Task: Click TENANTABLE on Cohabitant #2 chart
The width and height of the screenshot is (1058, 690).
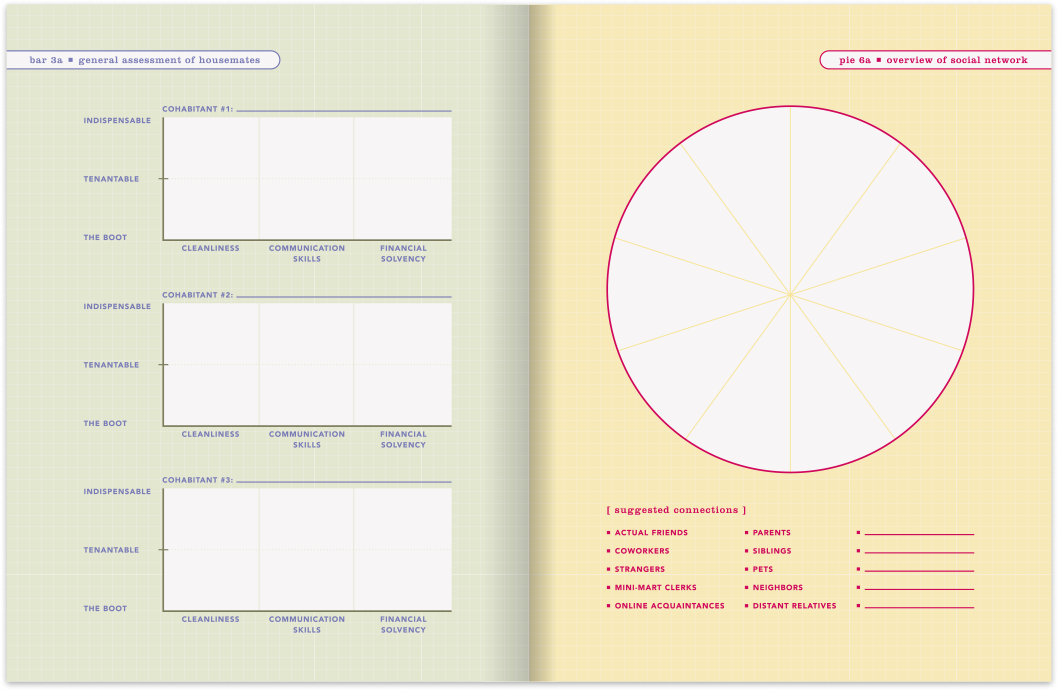Action: (x=111, y=365)
